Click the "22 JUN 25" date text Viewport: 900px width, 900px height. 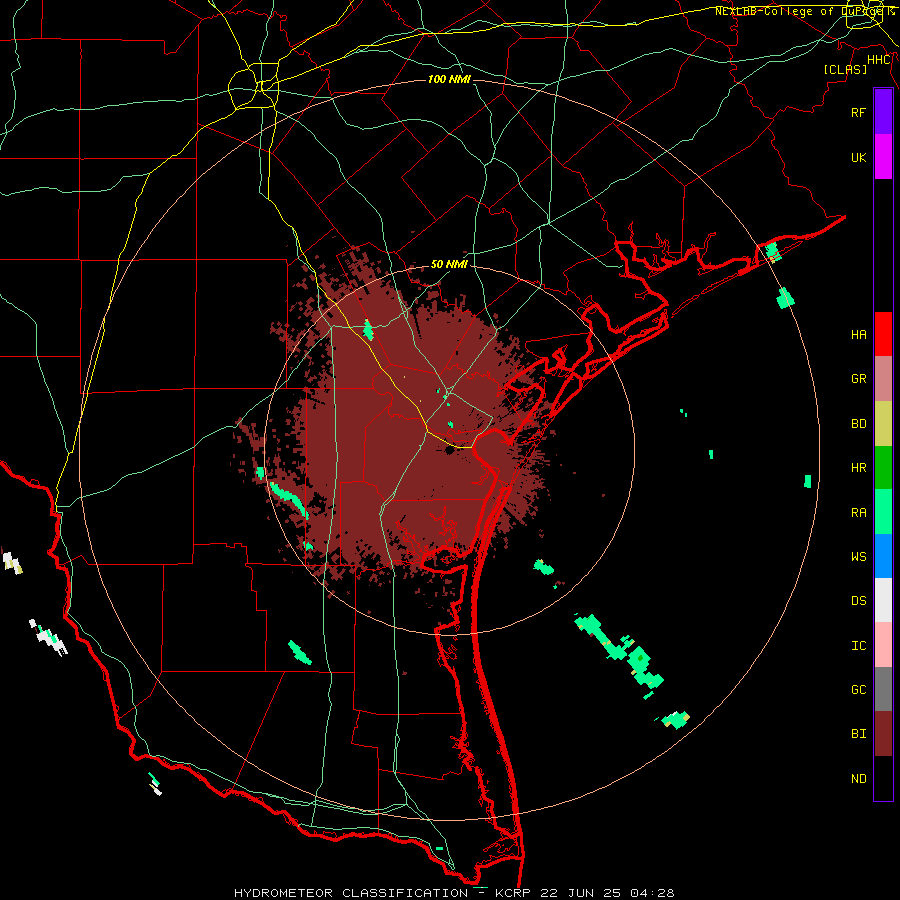point(581,893)
